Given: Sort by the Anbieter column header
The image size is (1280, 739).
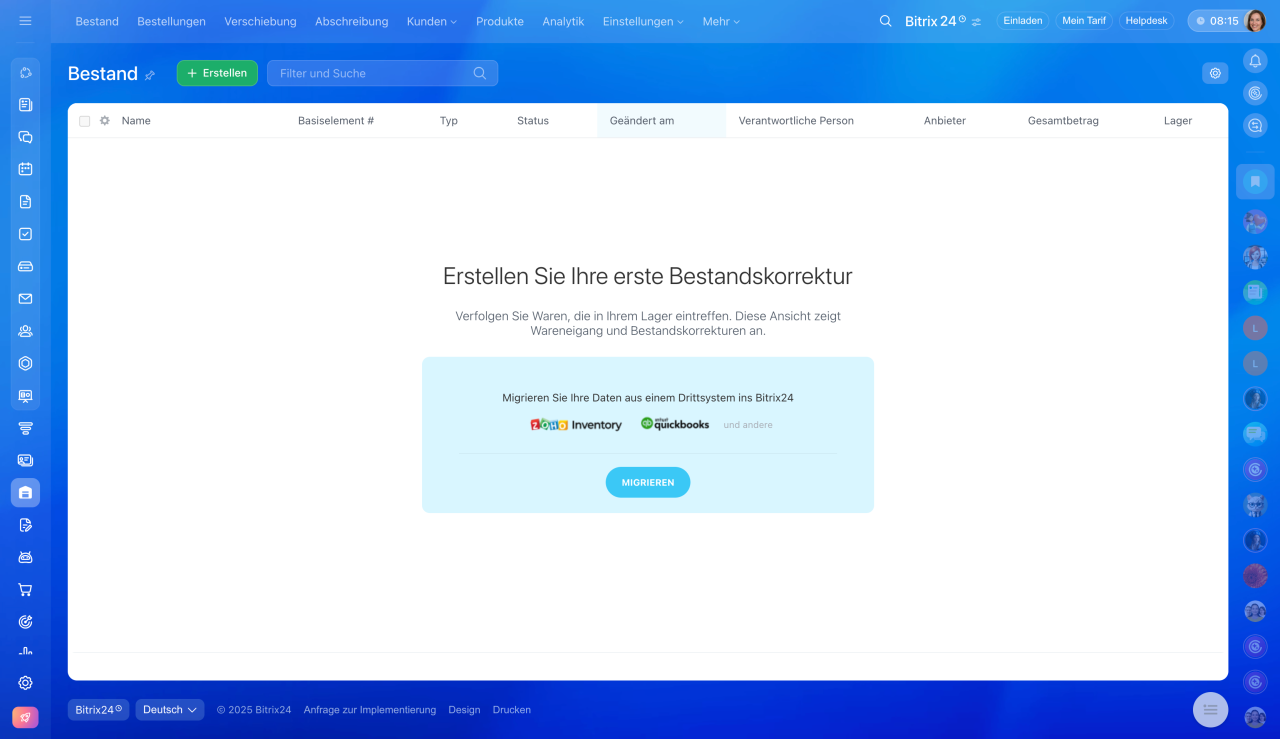Looking at the screenshot, I should pyautogui.click(x=945, y=121).
